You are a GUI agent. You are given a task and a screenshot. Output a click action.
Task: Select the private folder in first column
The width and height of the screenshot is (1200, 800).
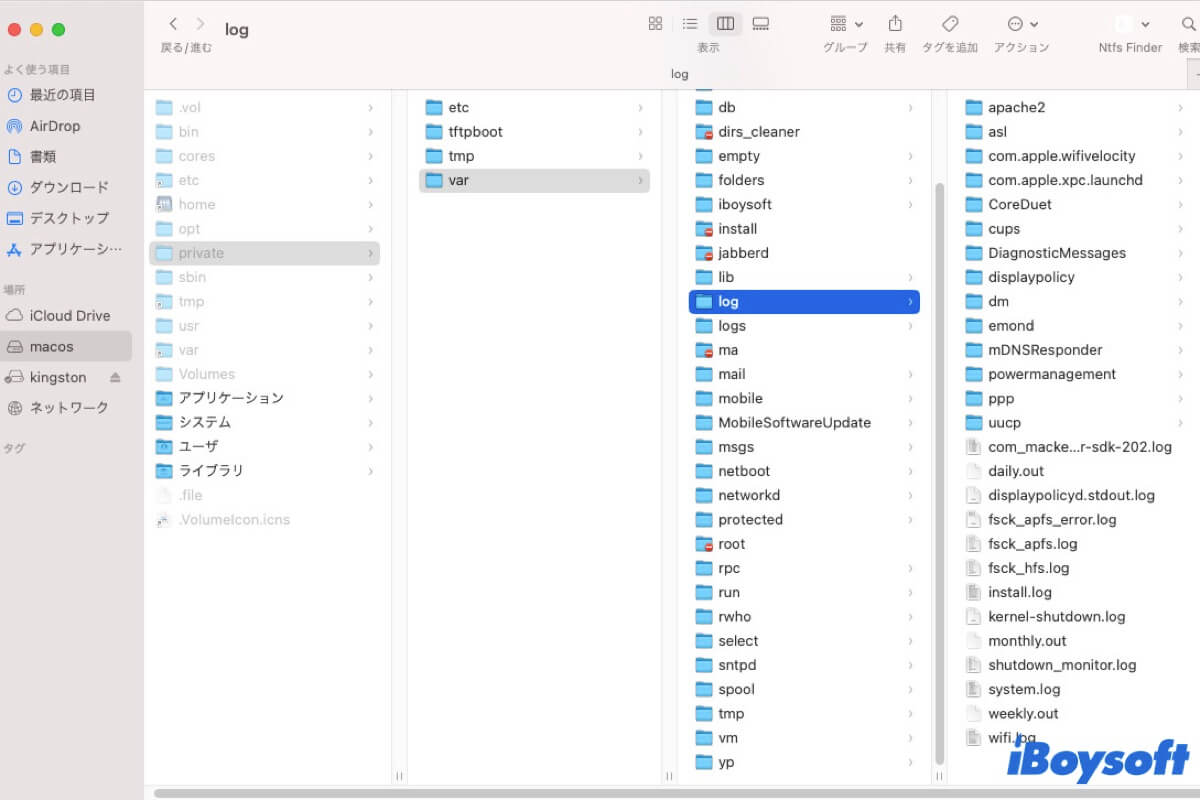coord(264,253)
